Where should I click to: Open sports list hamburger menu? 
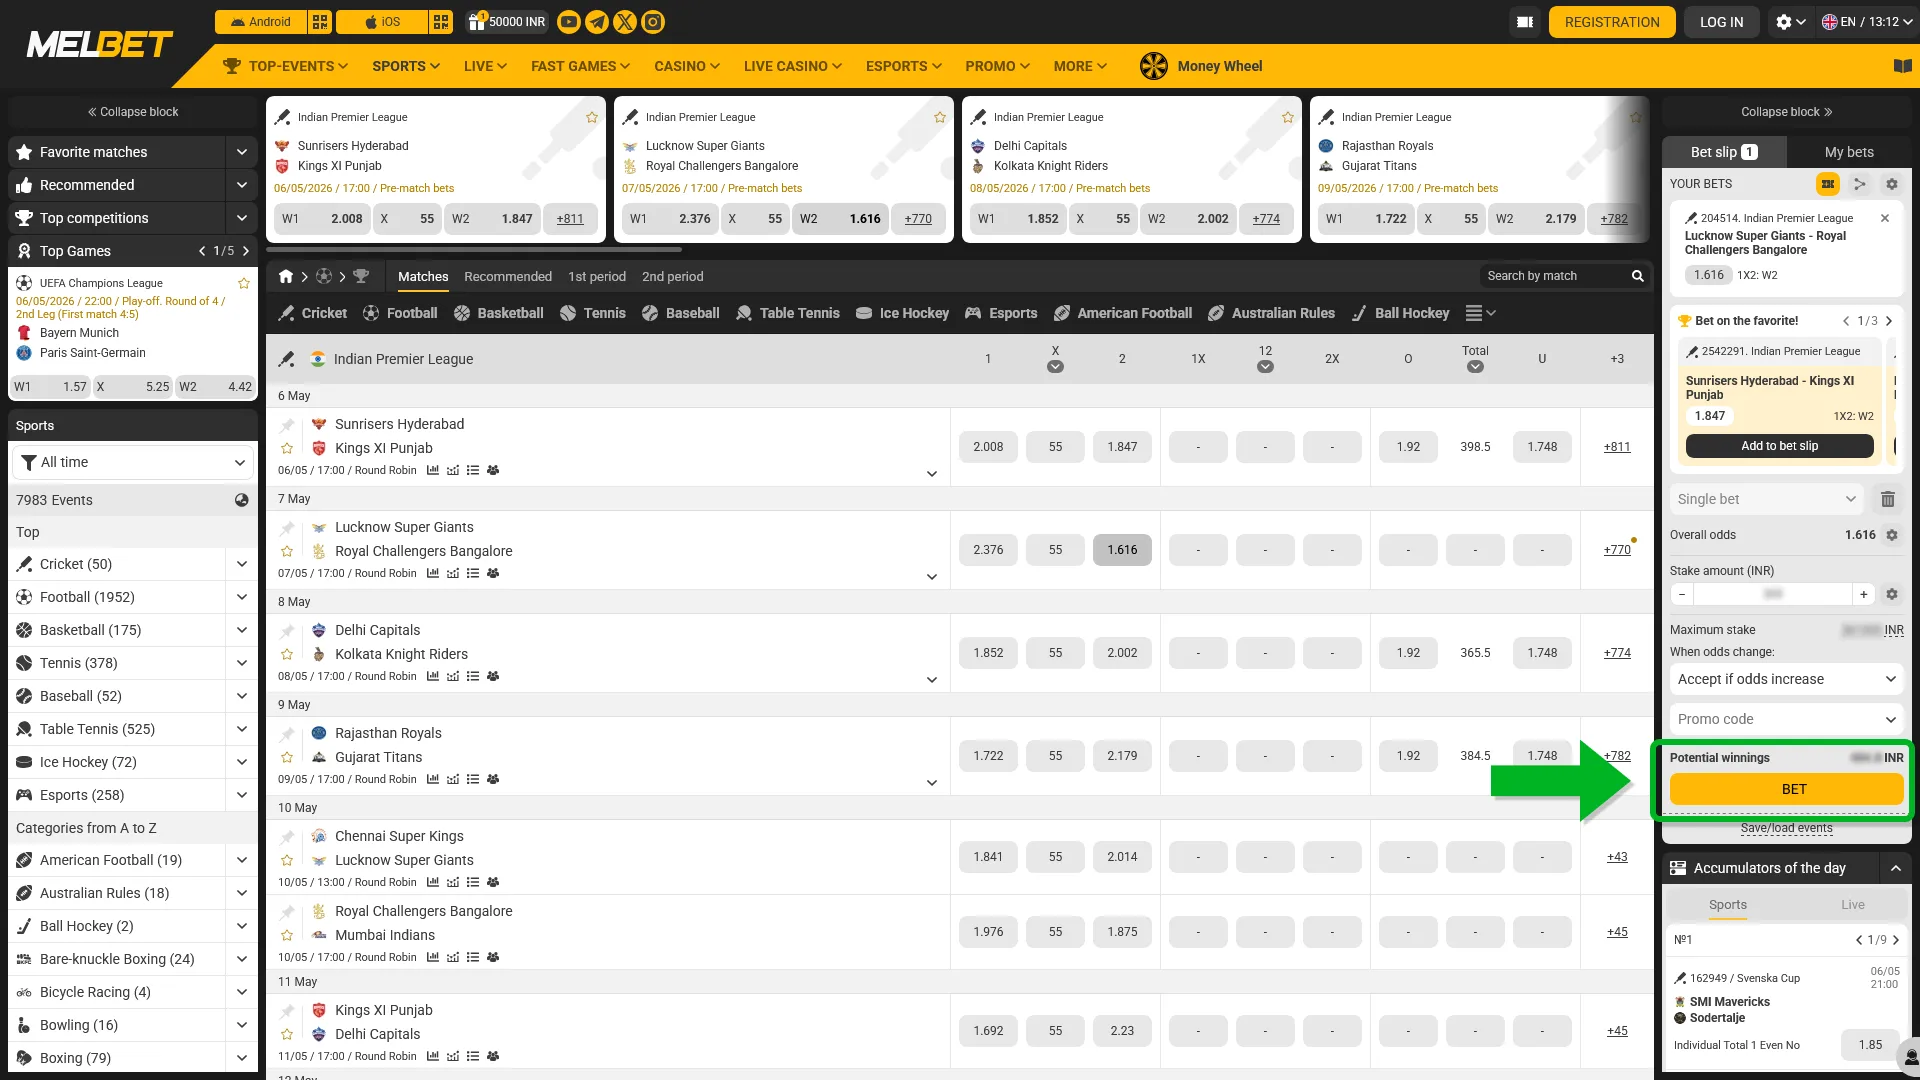(1481, 313)
